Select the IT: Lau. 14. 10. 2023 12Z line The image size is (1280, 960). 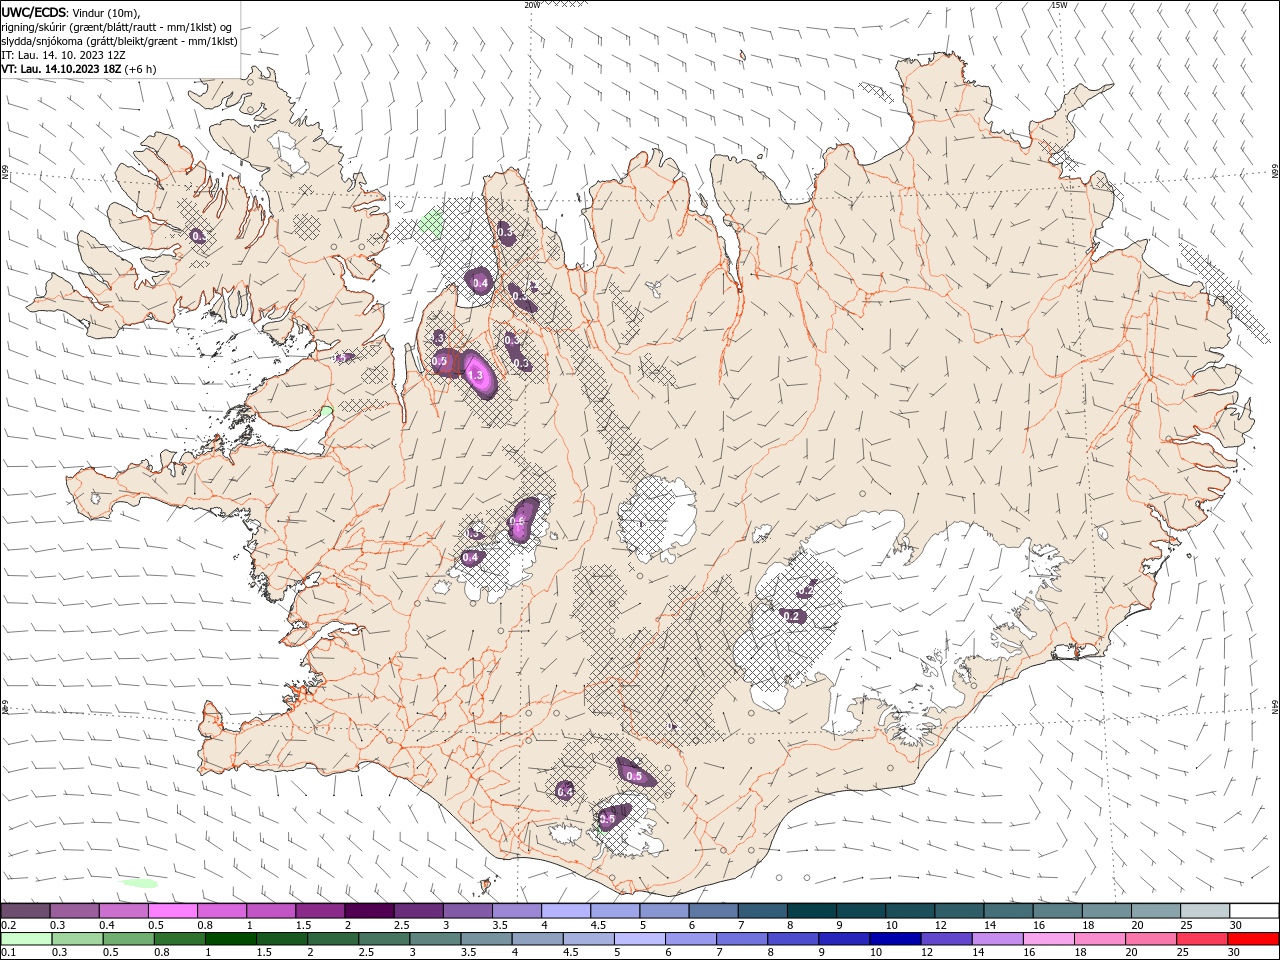click(63, 55)
